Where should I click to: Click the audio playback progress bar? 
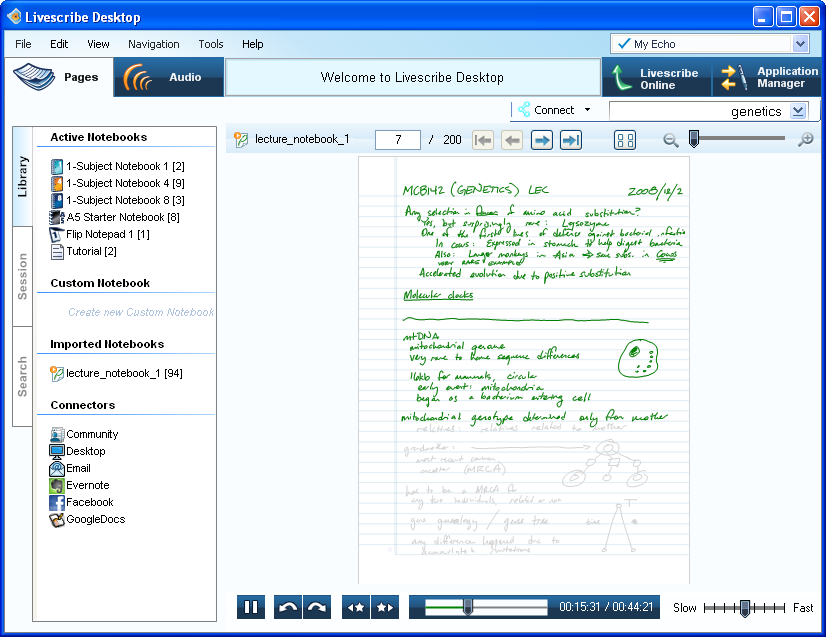pyautogui.click(x=486, y=607)
